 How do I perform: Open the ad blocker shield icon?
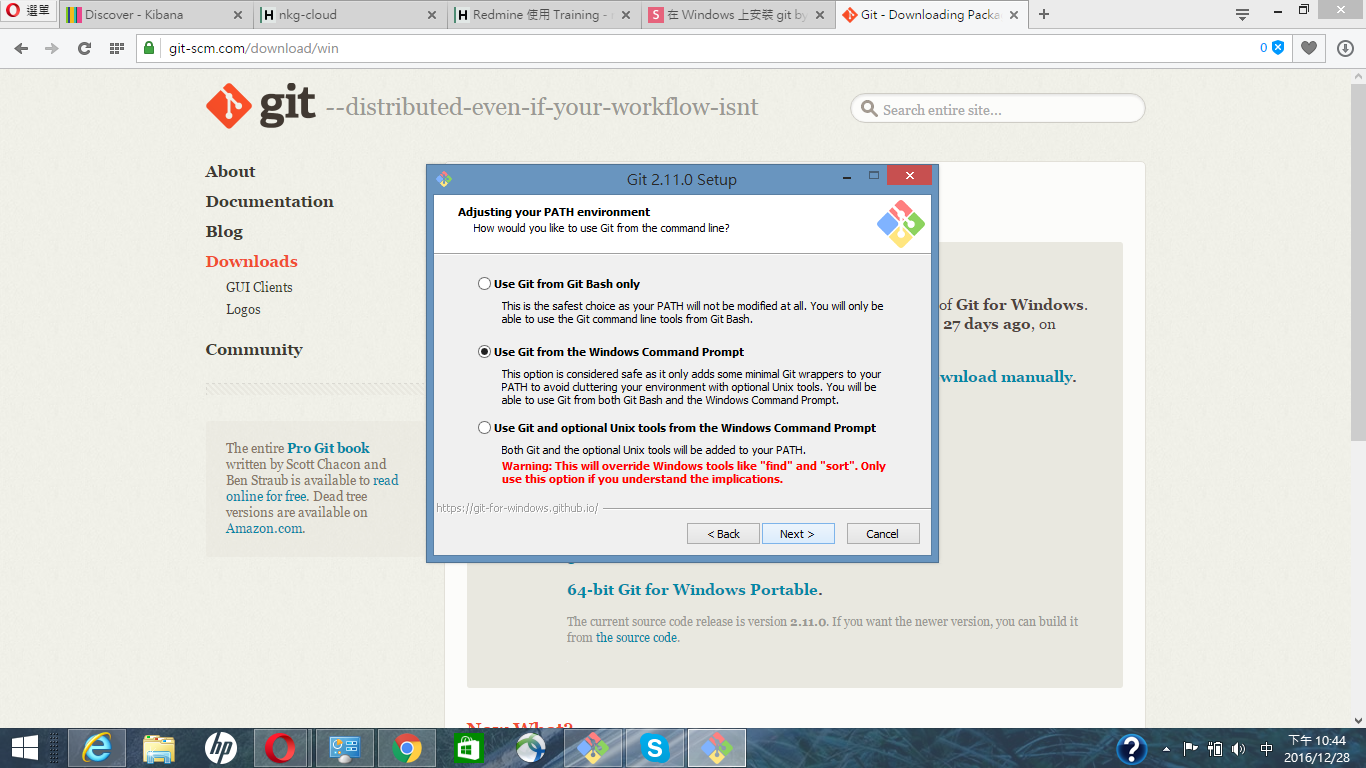pyautogui.click(x=1277, y=47)
